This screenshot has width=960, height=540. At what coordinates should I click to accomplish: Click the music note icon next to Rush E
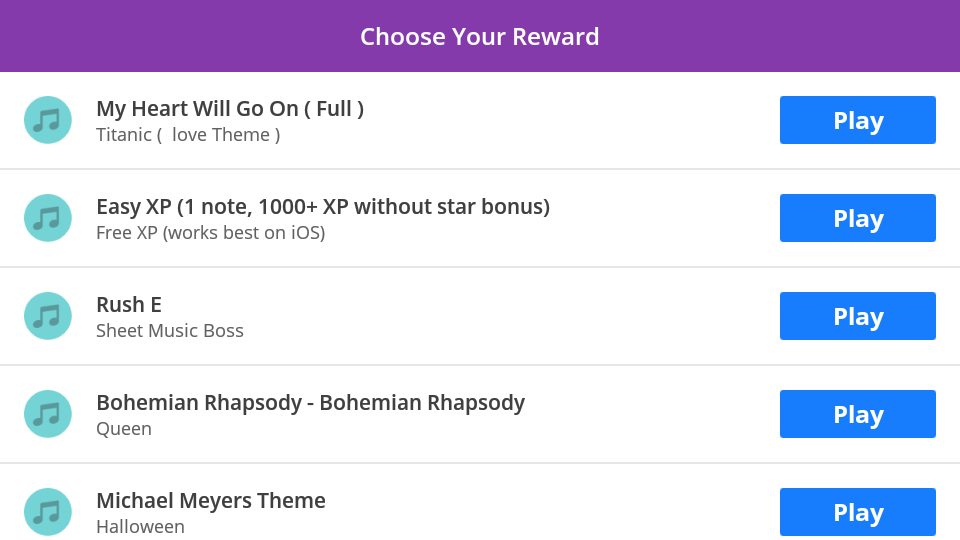[48, 316]
